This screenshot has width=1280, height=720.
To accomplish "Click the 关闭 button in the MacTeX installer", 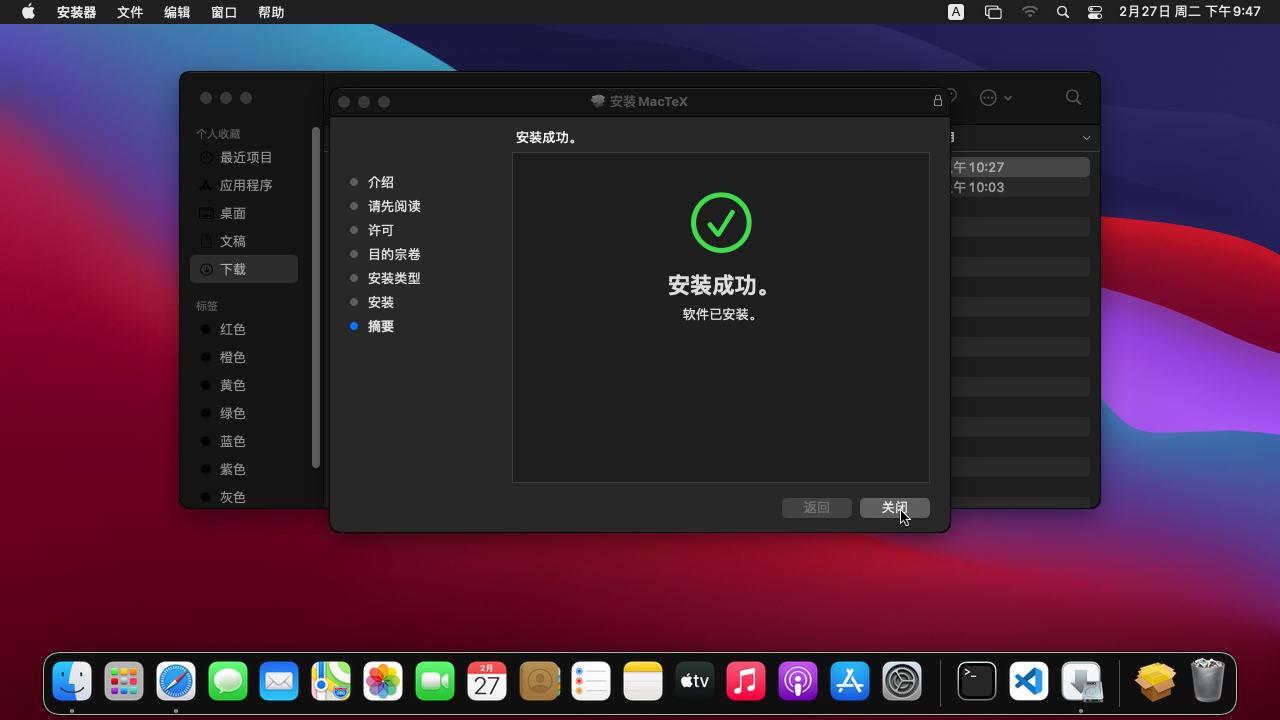I will (895, 508).
